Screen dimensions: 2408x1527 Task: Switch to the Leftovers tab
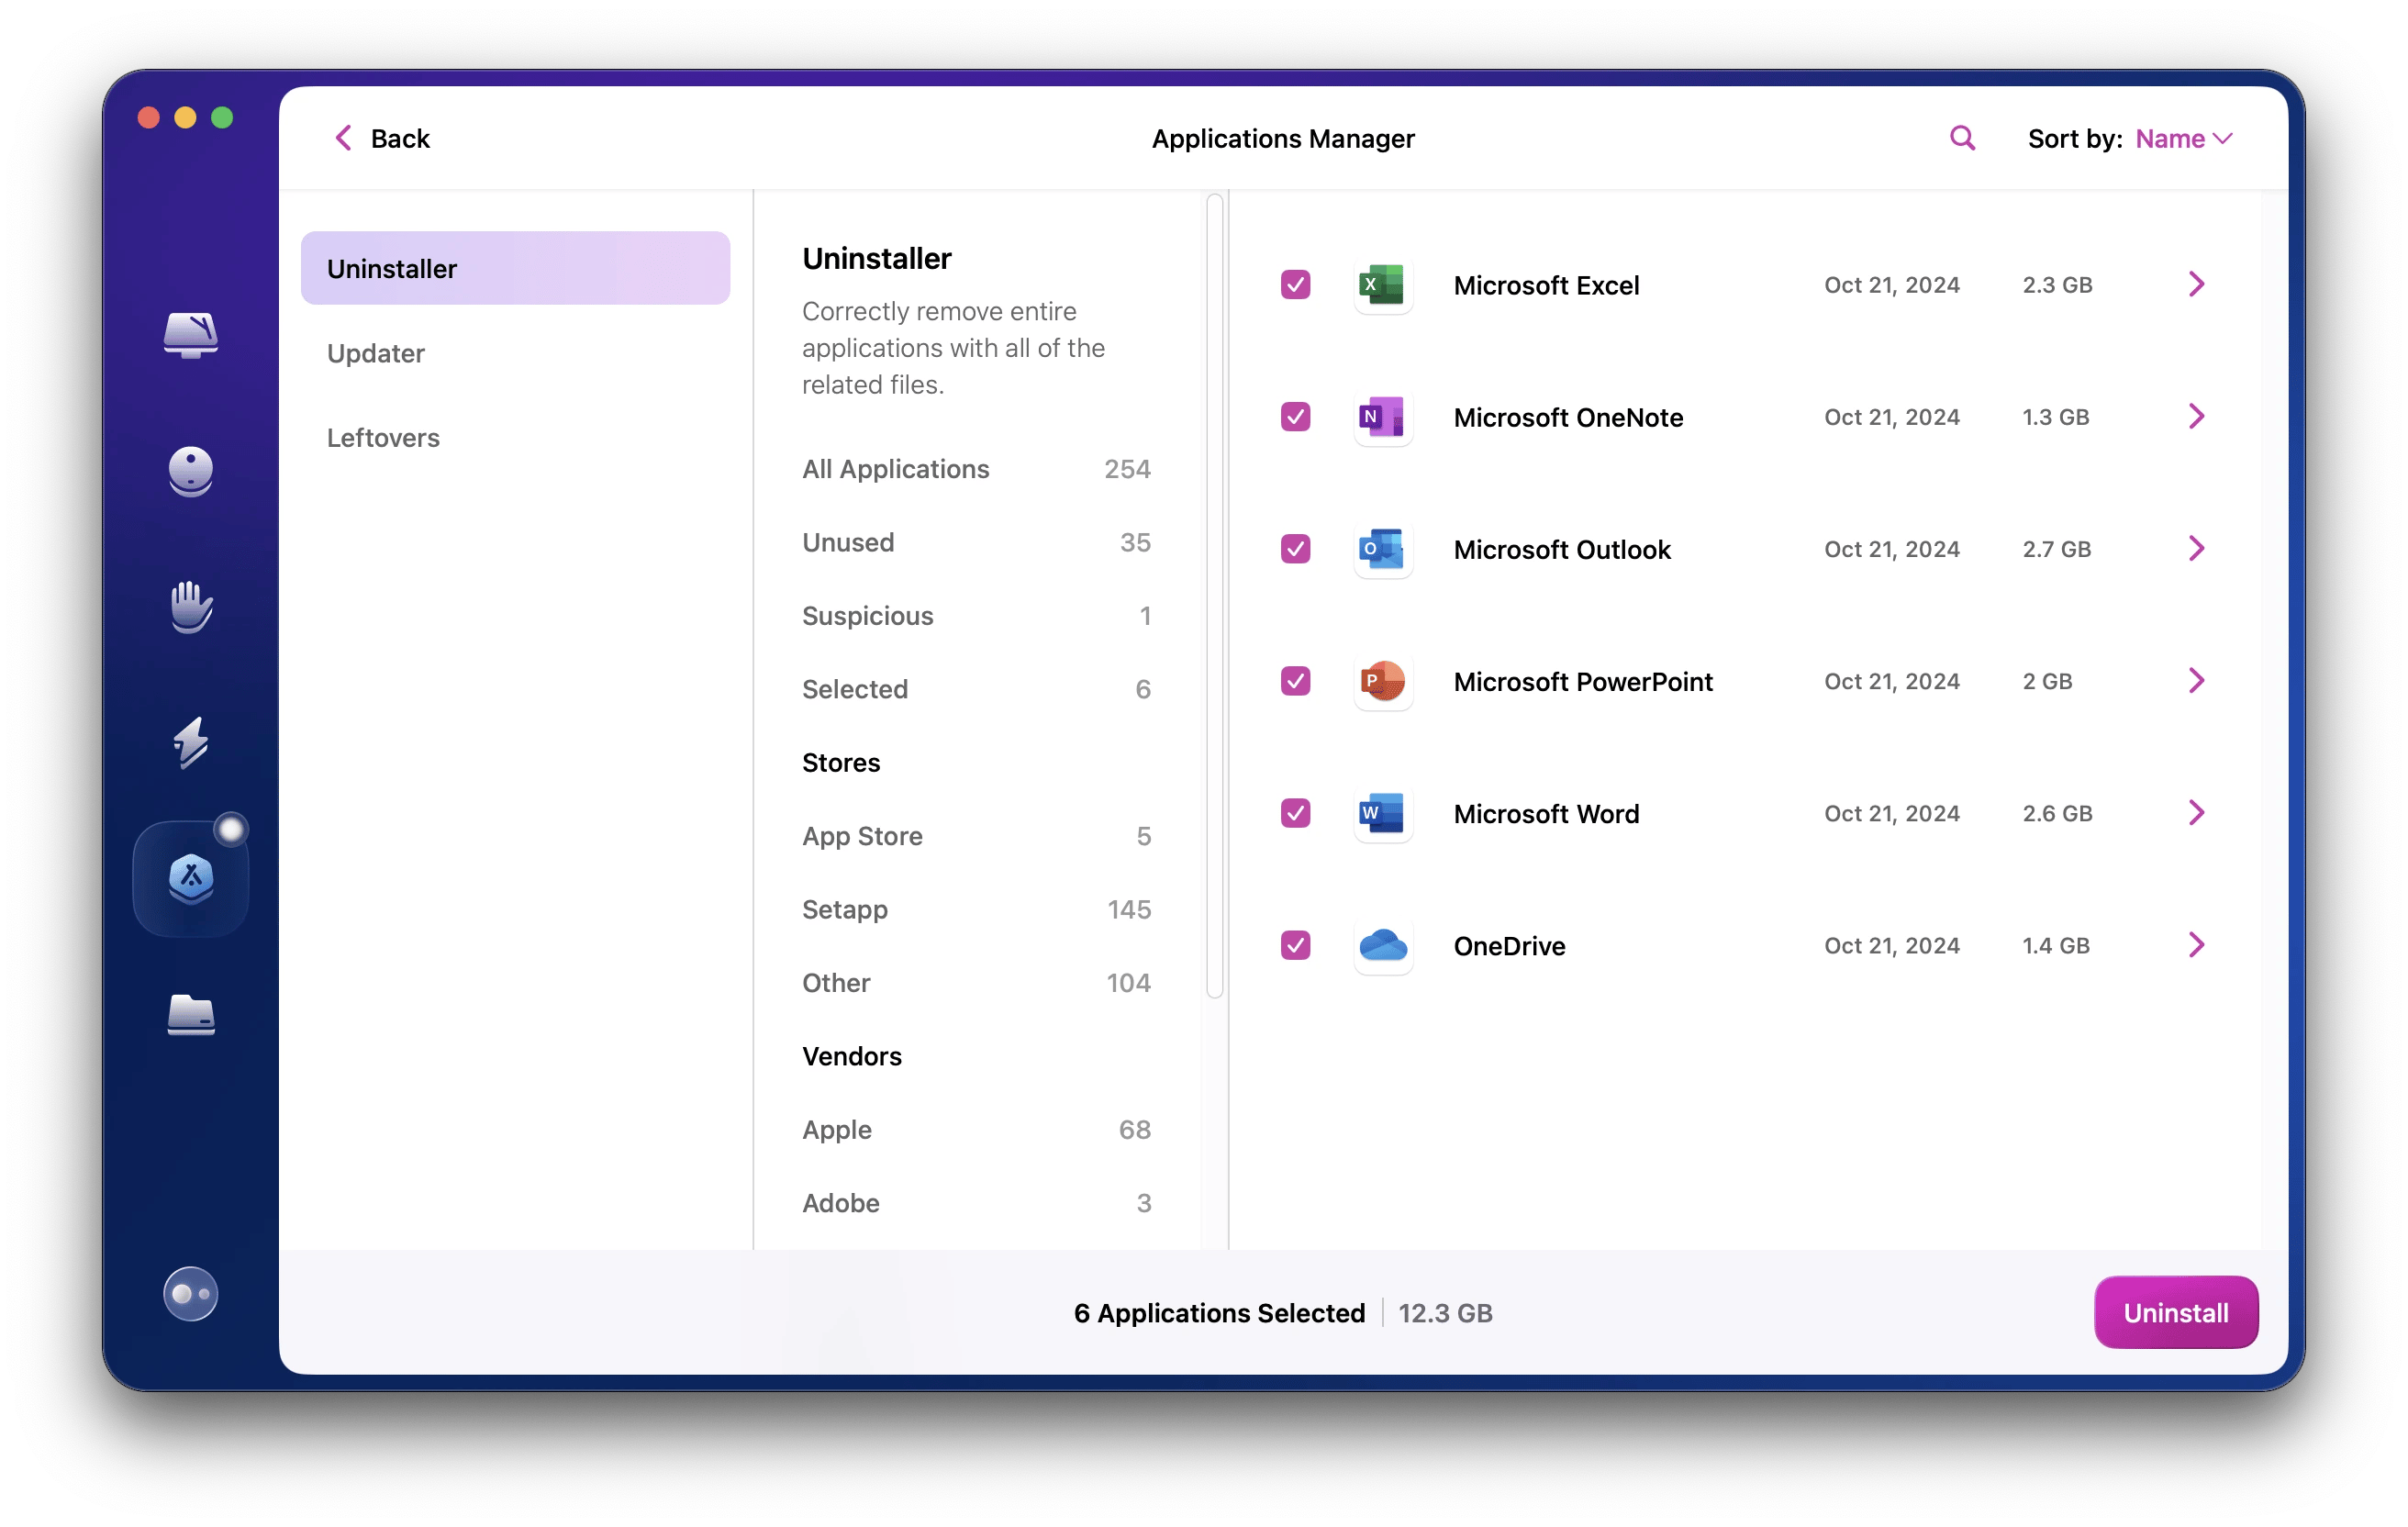point(383,438)
